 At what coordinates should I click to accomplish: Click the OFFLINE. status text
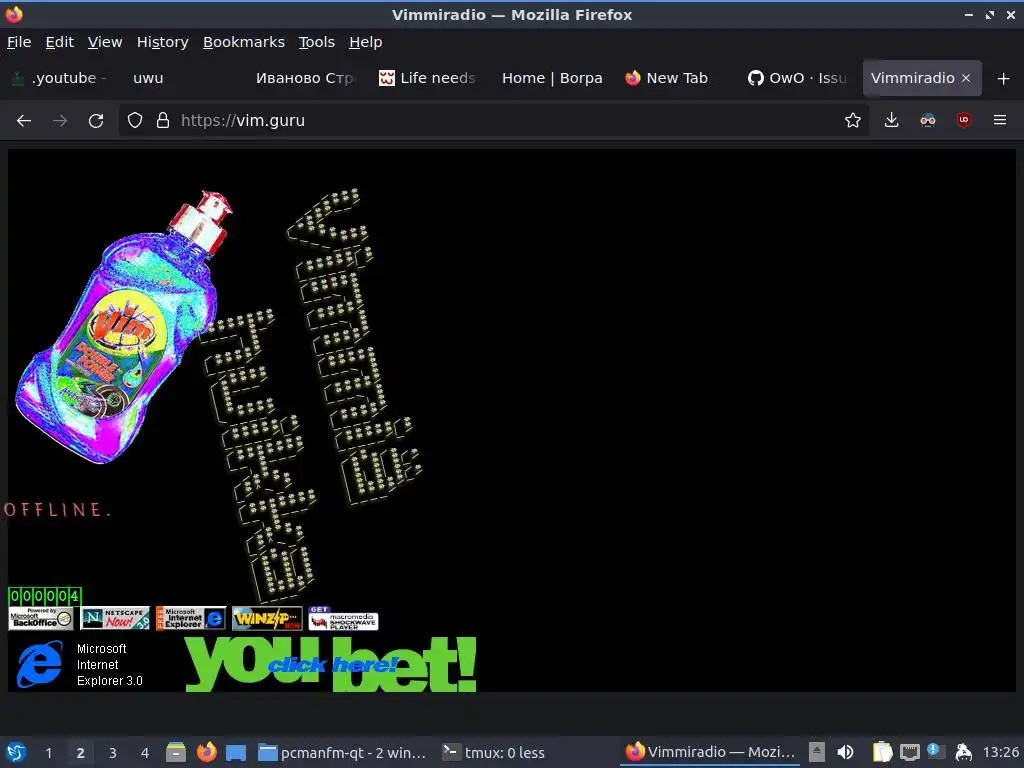pos(57,509)
